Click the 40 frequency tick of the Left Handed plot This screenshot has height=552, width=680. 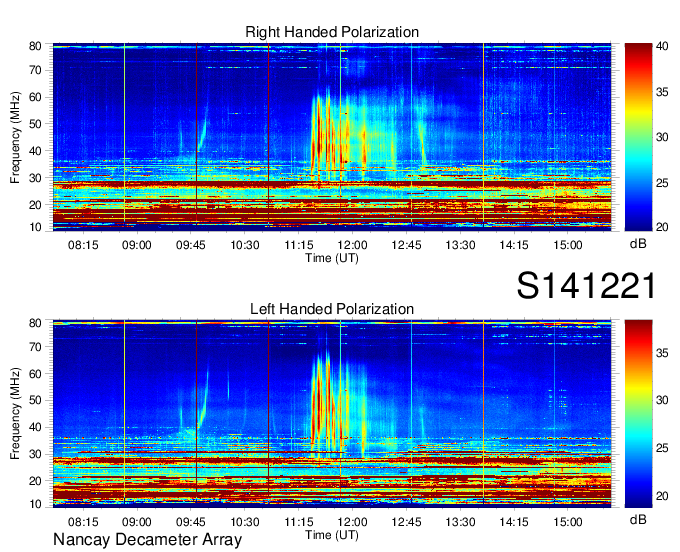35,427
